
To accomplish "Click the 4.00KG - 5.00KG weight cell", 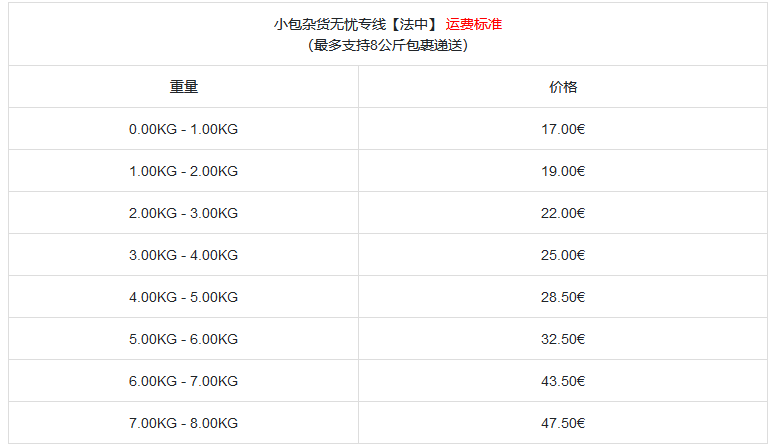I will 184,297.
